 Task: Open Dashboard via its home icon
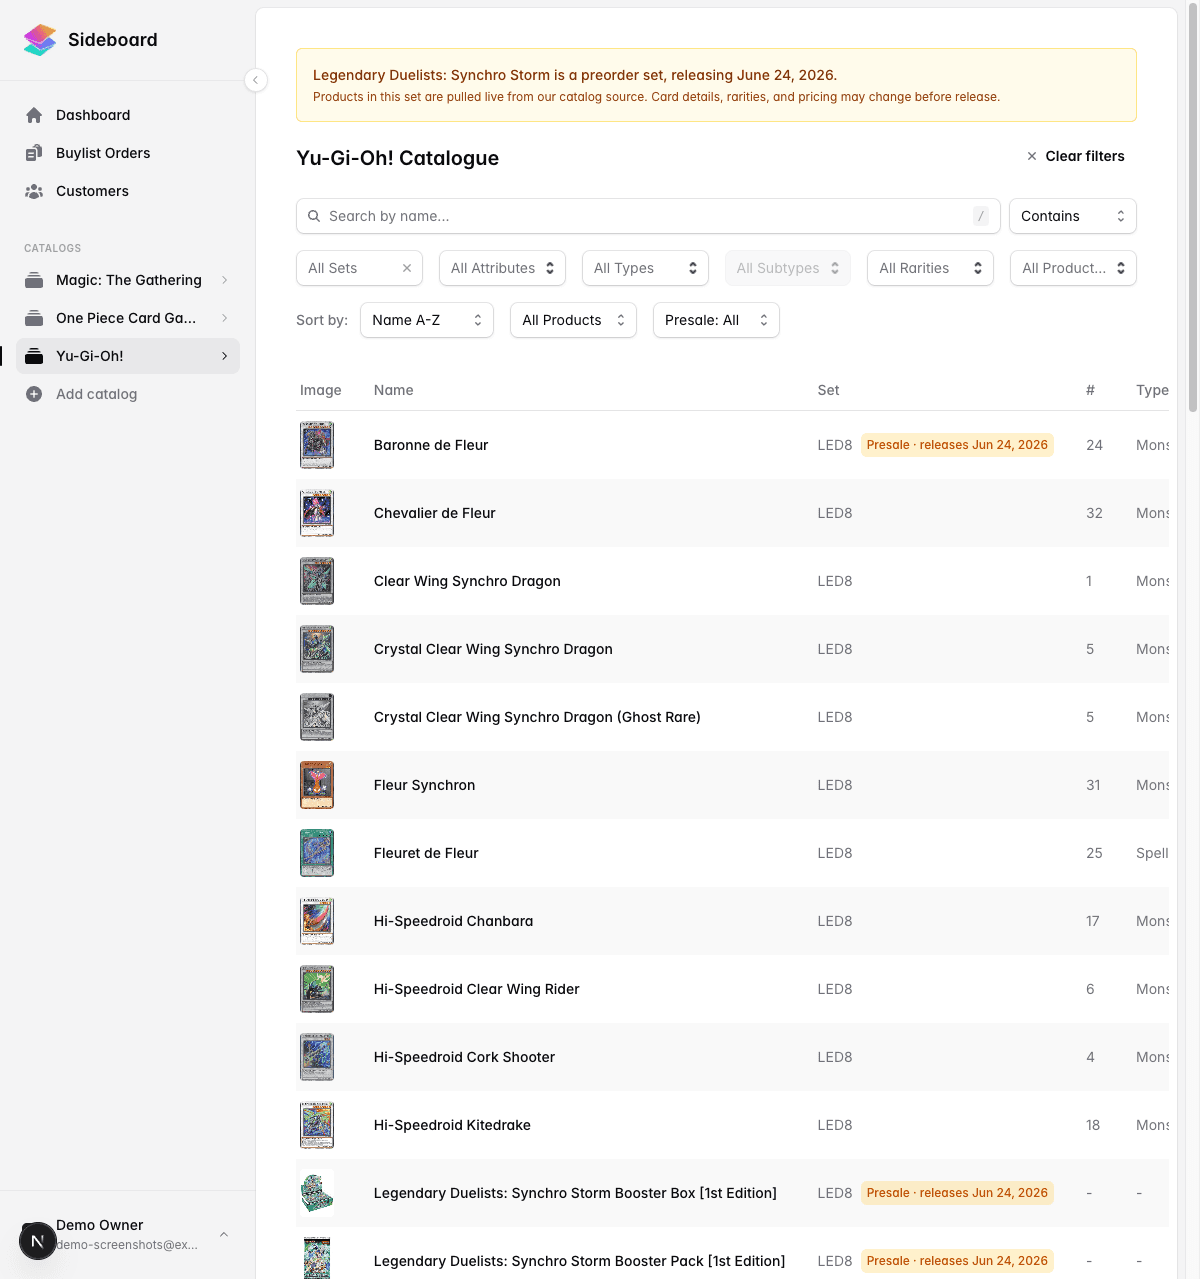34,115
